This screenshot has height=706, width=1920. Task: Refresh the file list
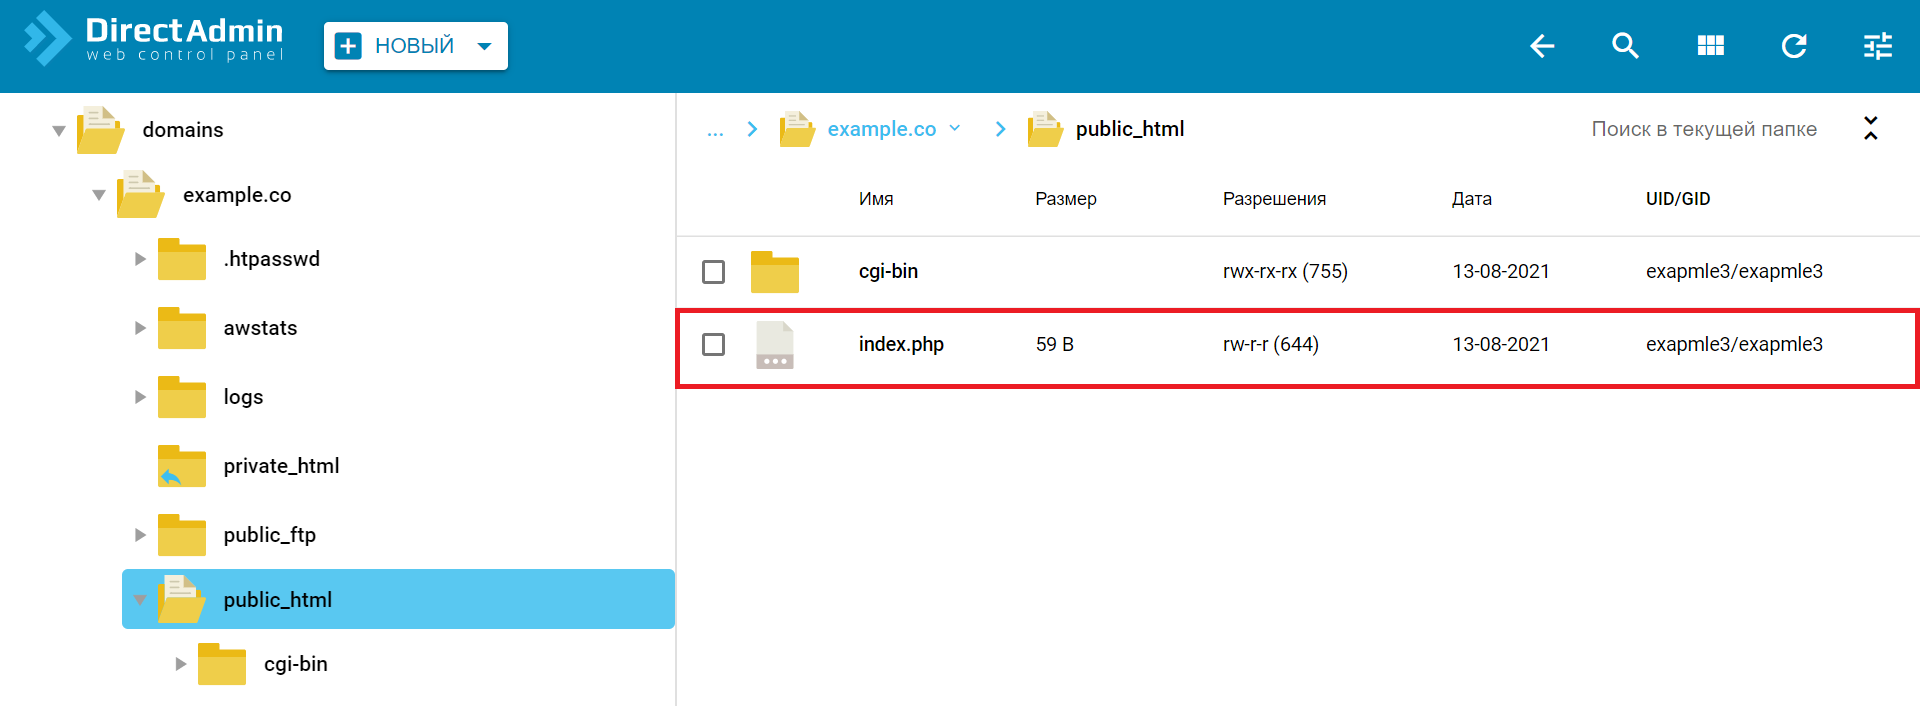coord(1794,46)
